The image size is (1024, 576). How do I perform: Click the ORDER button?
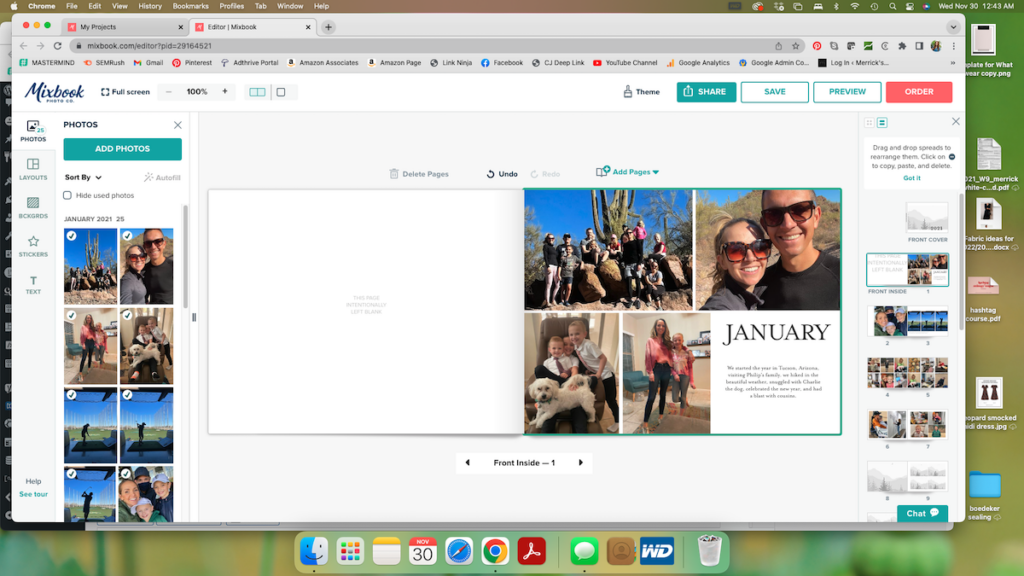(918, 91)
